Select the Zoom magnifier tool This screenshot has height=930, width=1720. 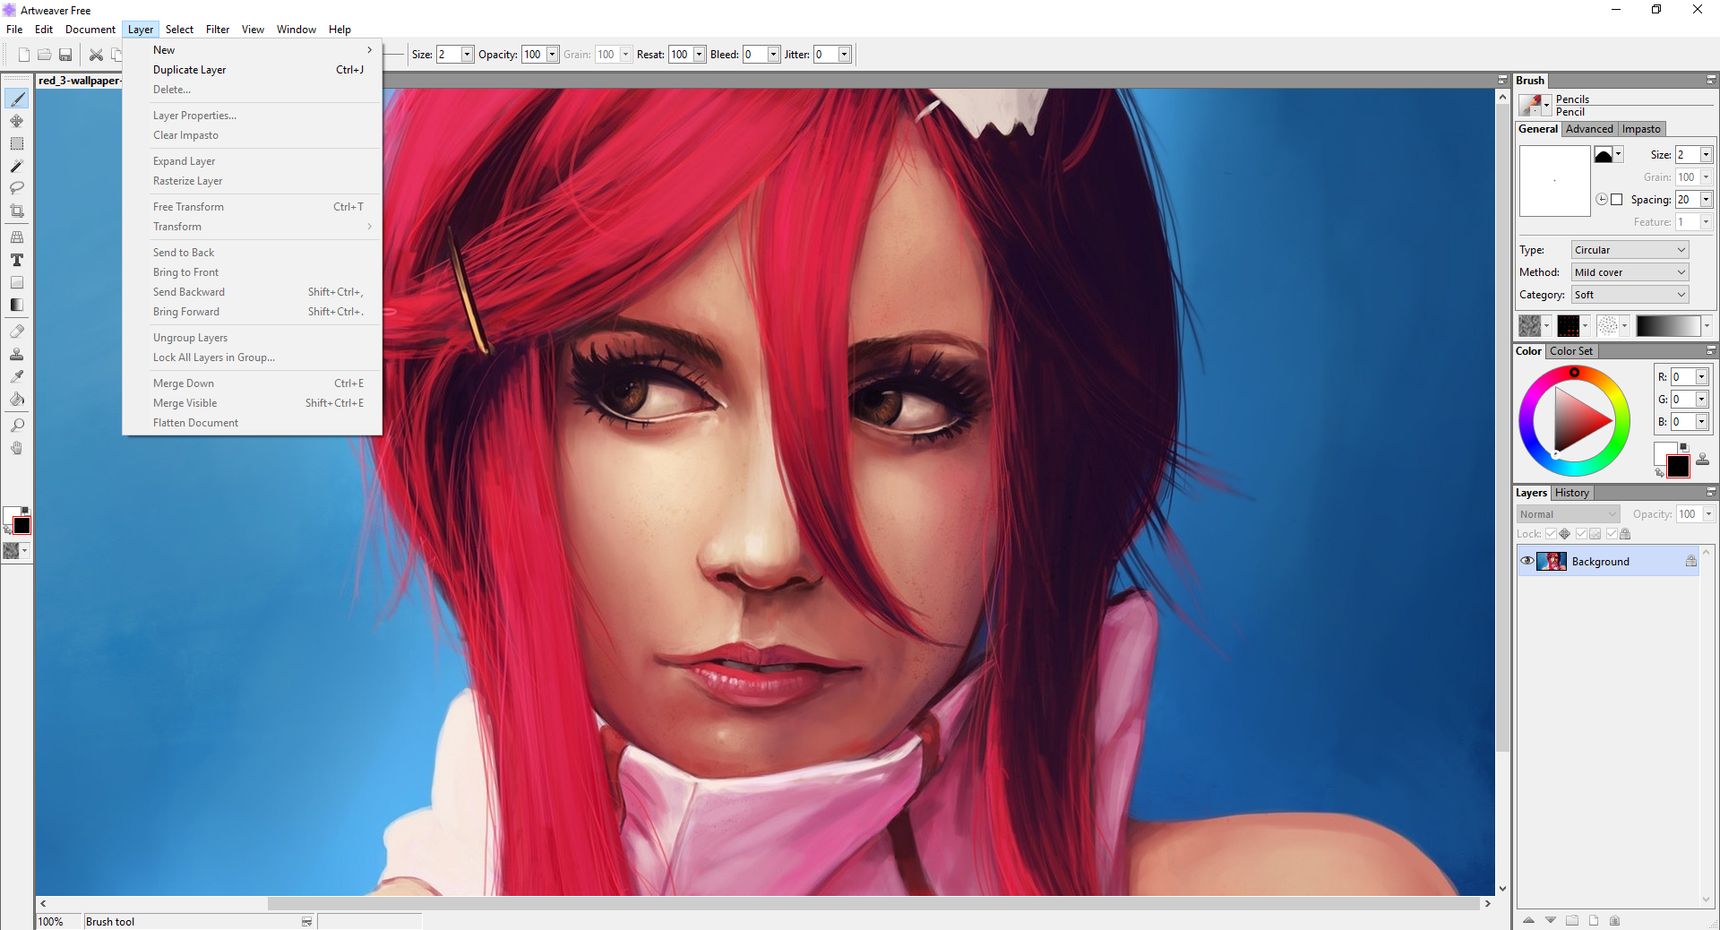pos(17,425)
